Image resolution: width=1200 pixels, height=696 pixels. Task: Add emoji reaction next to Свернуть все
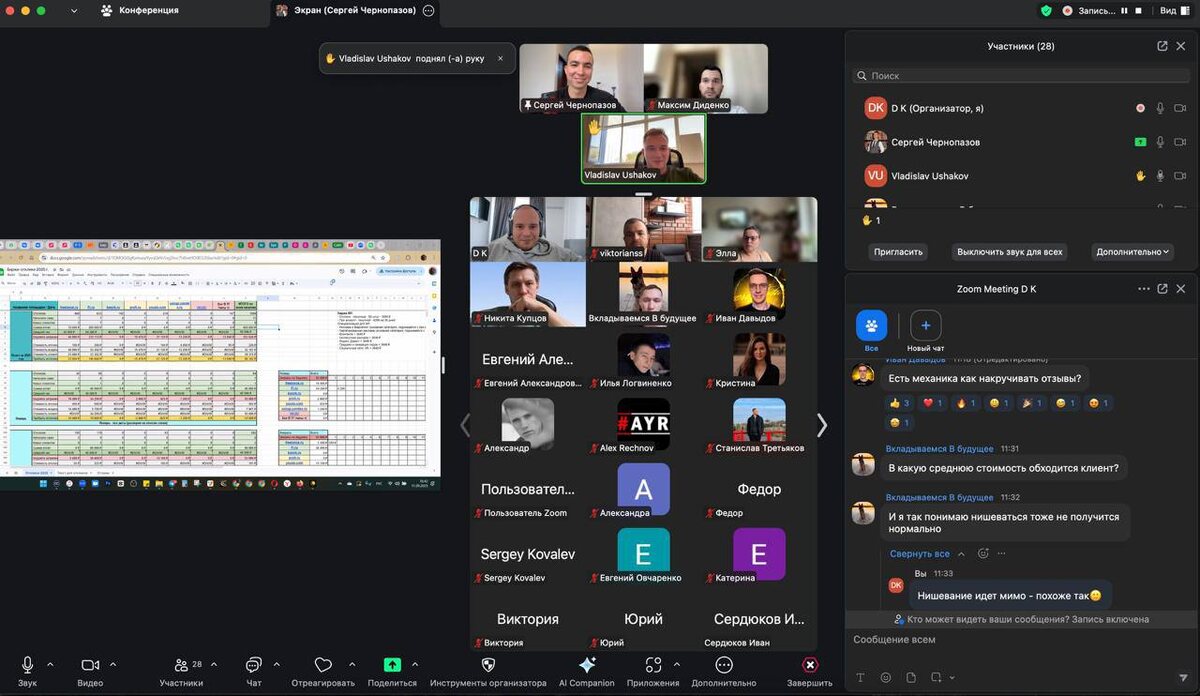(x=983, y=554)
